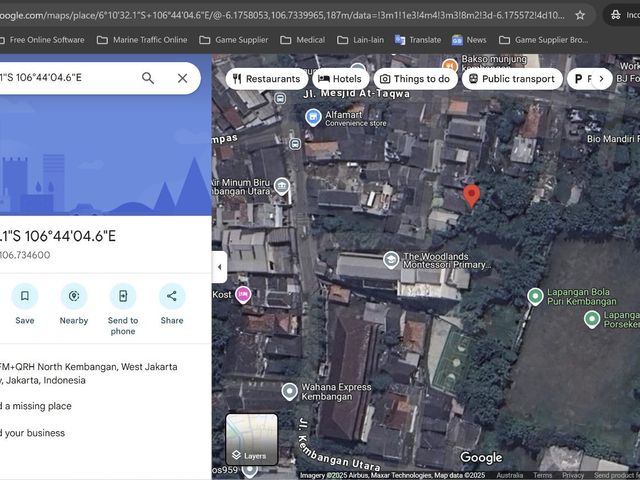This screenshot has height=480, width=640.
Task: Open the Marine Traffic Online bookmark folder
Action: pos(142,40)
